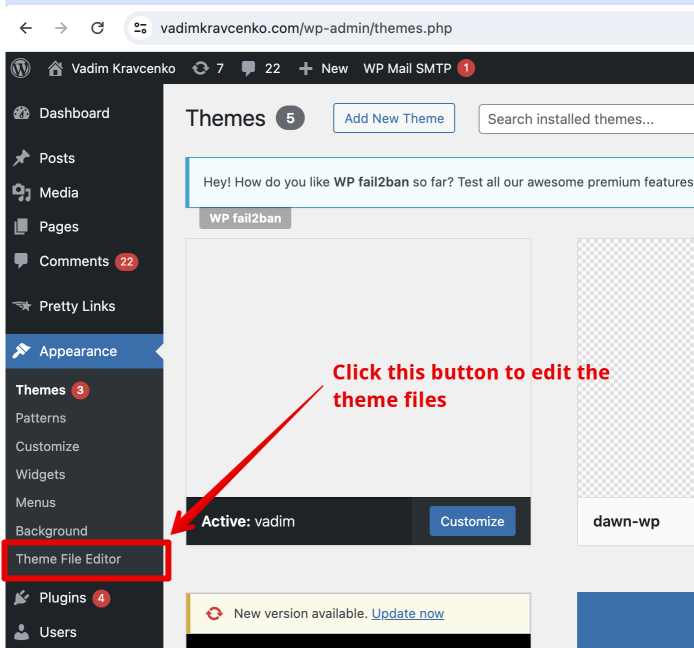Image resolution: width=694 pixels, height=648 pixels.
Task: Open the Users menu item
Action: 58,632
